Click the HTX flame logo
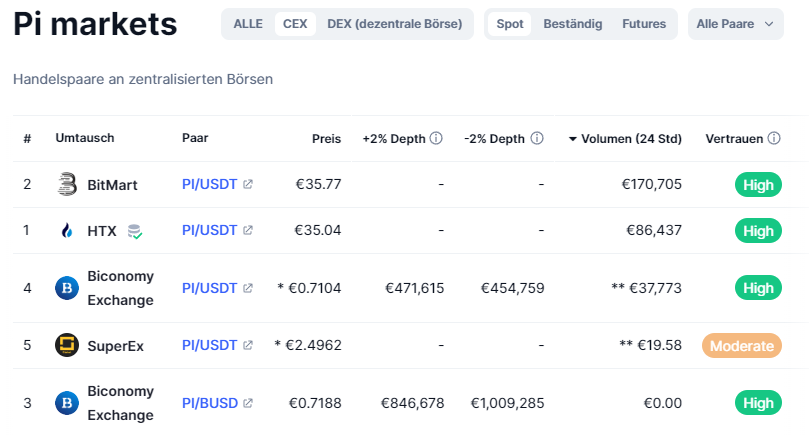The height and width of the screenshot is (436, 809). [67, 231]
